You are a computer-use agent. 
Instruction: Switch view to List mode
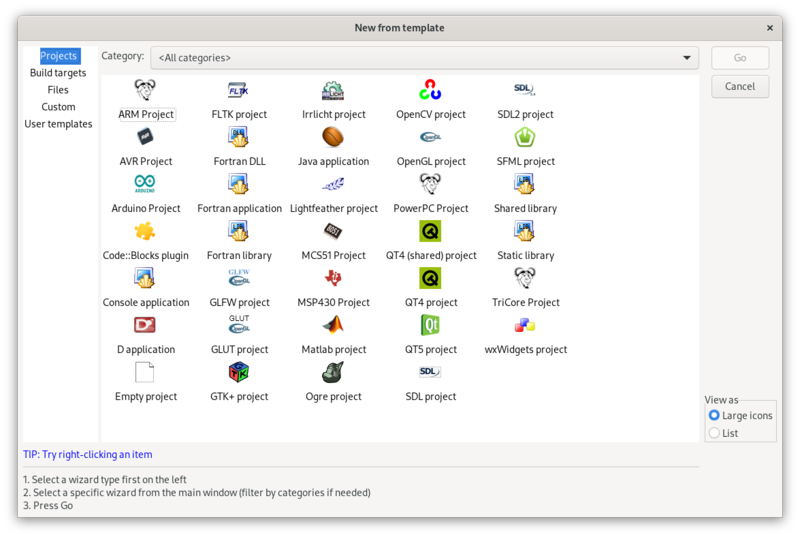(714, 433)
